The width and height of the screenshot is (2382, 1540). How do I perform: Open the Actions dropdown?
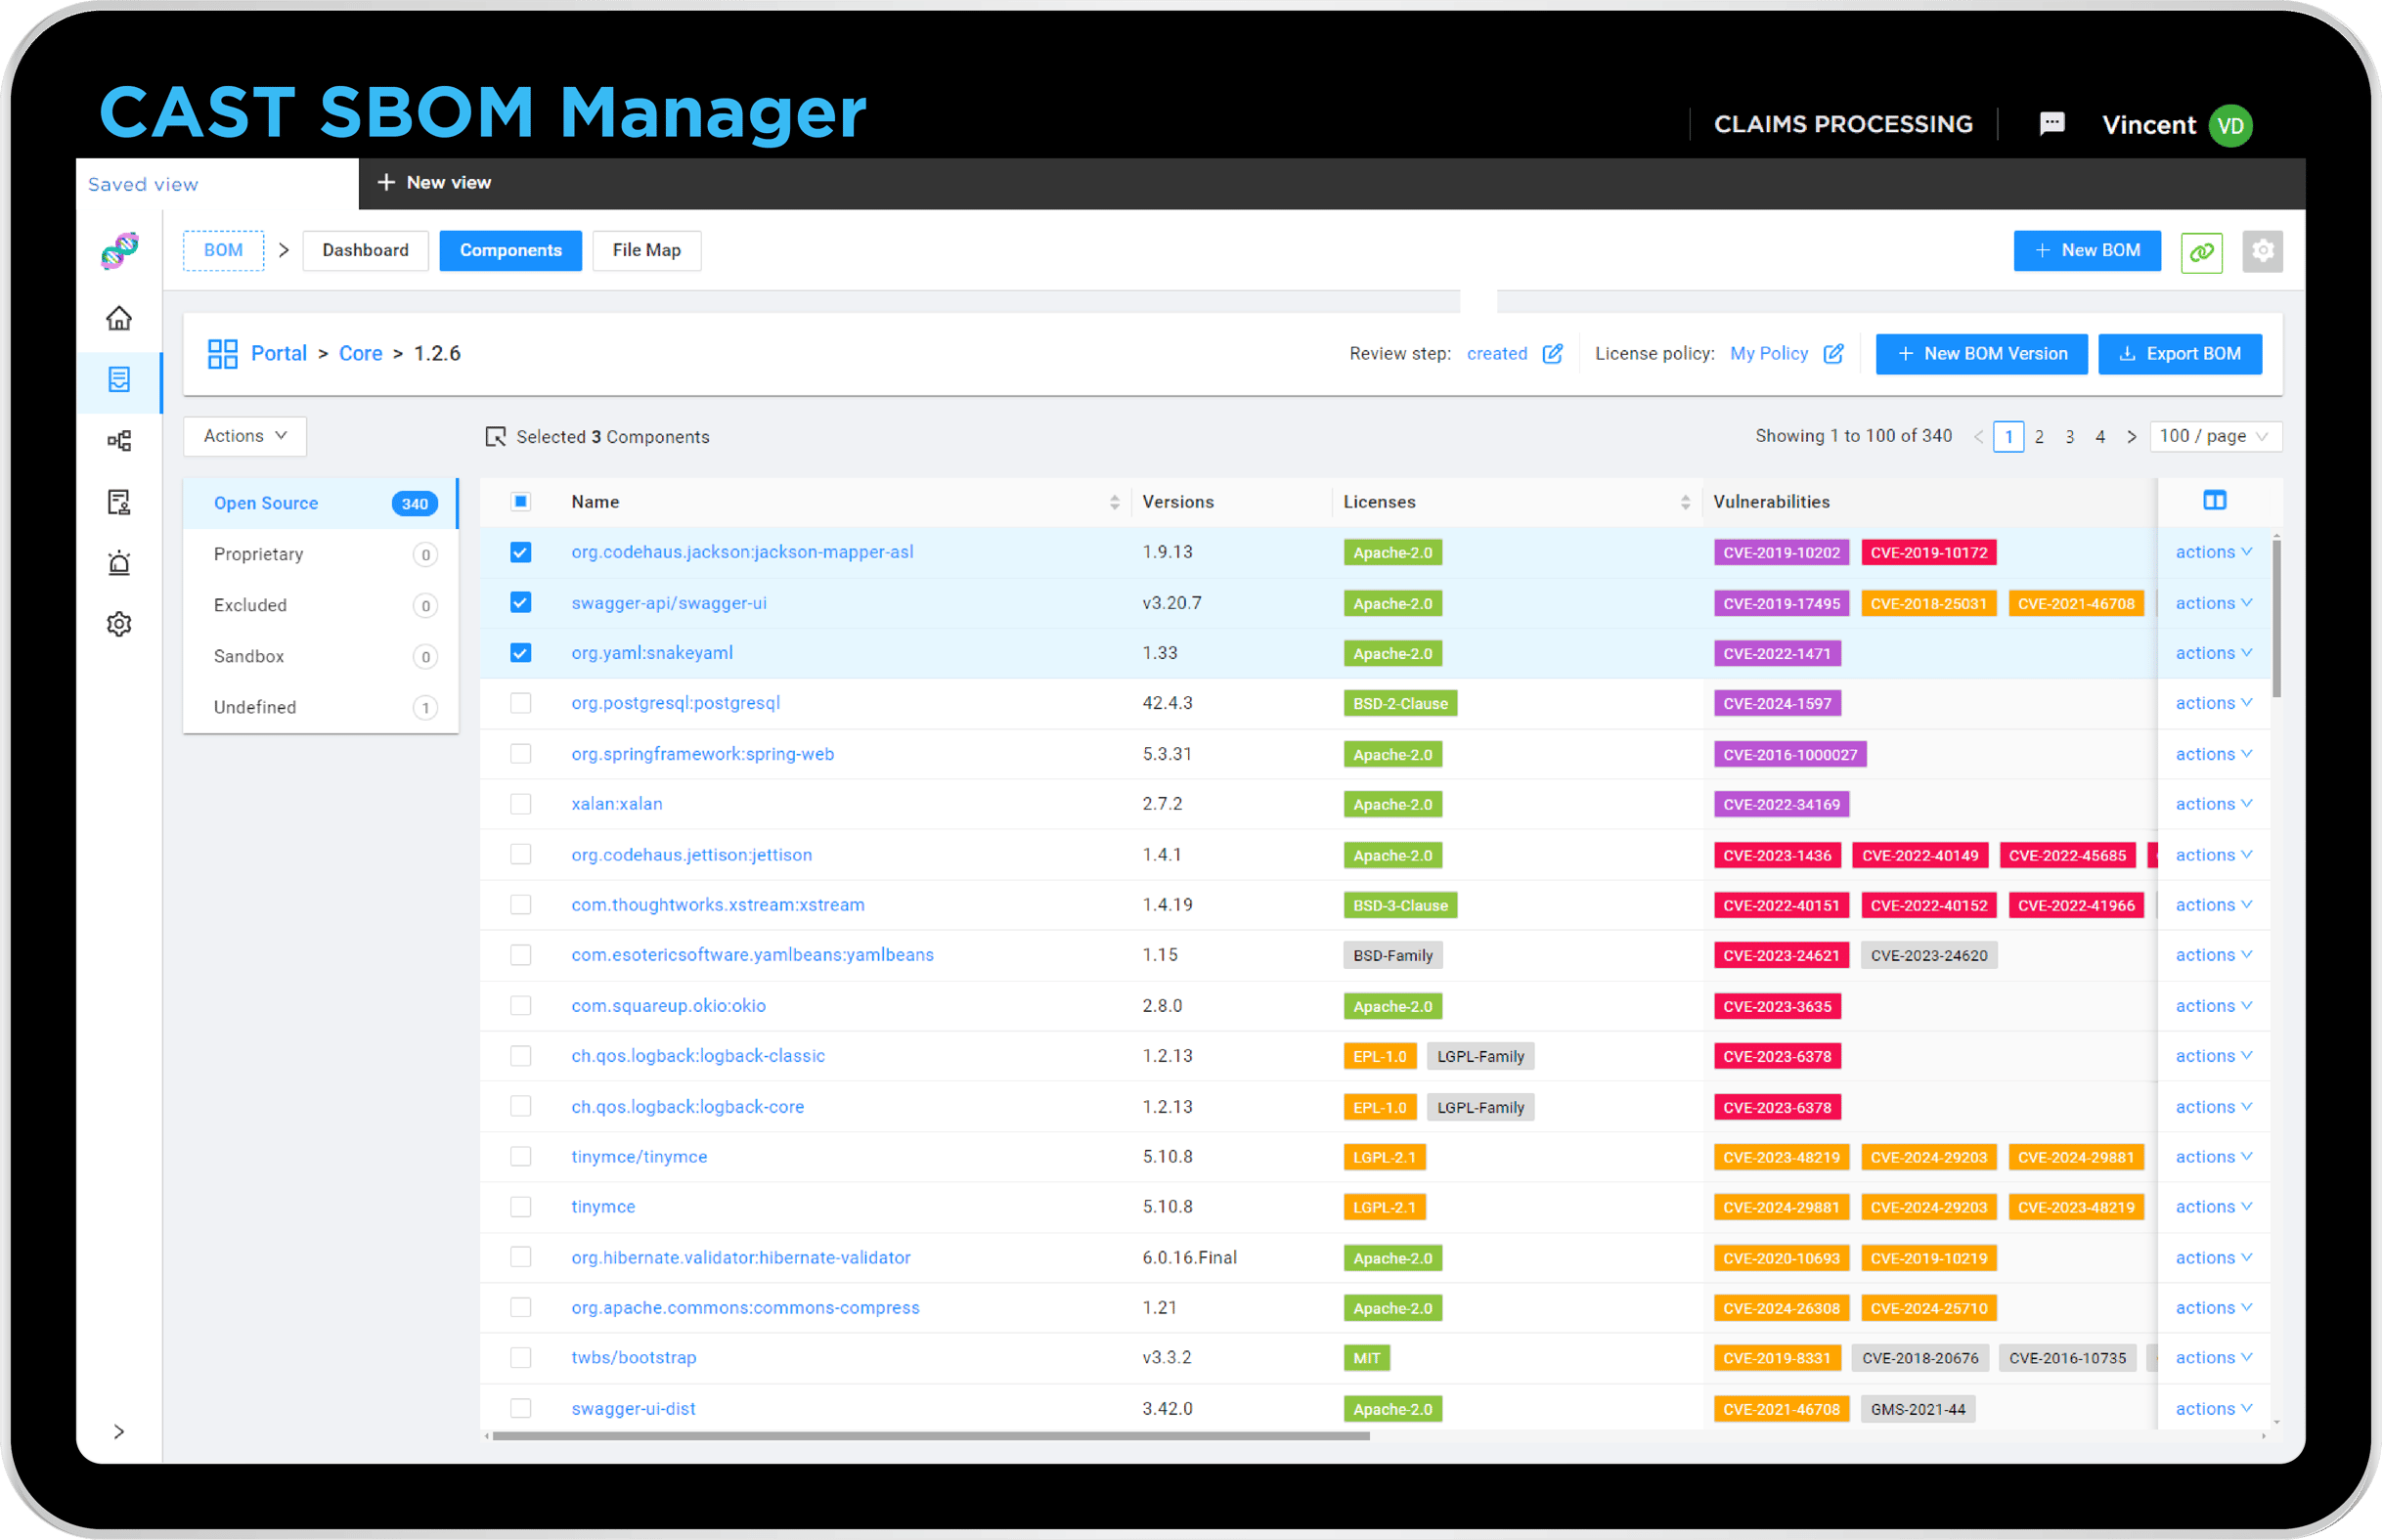click(x=244, y=436)
